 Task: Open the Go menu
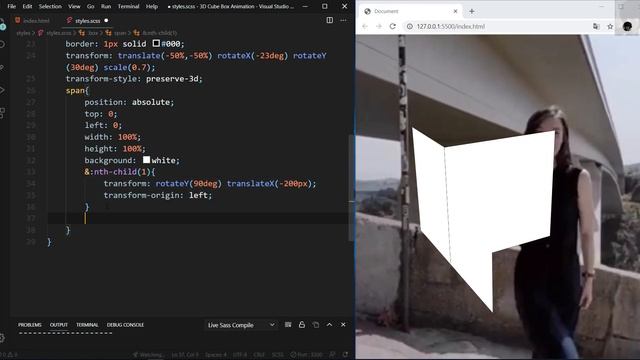pyautogui.click(x=91, y=7)
